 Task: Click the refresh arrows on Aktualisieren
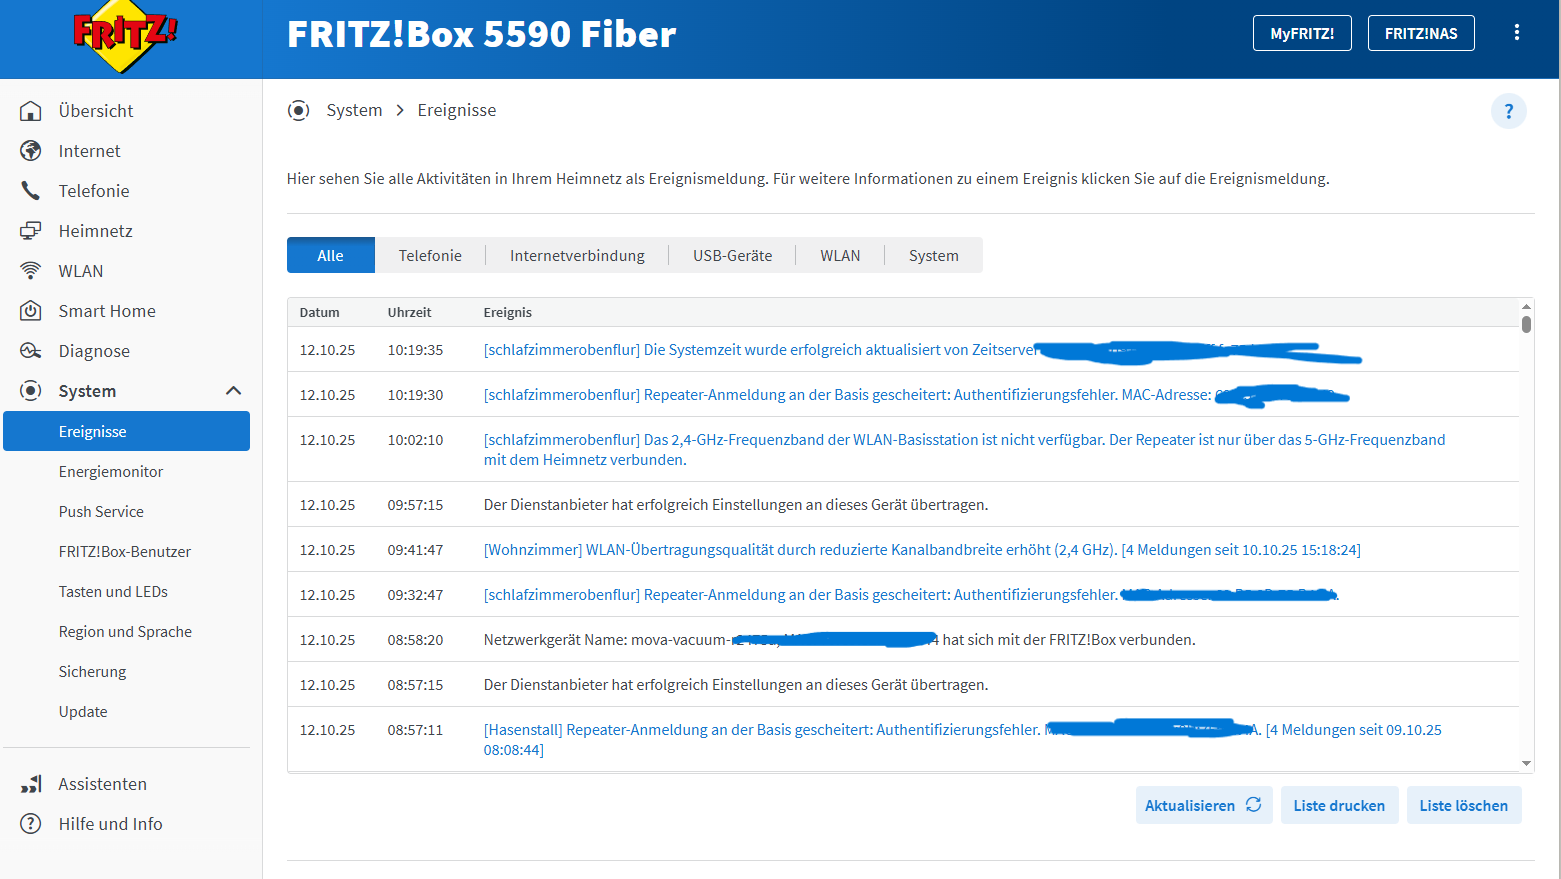pyautogui.click(x=1254, y=805)
